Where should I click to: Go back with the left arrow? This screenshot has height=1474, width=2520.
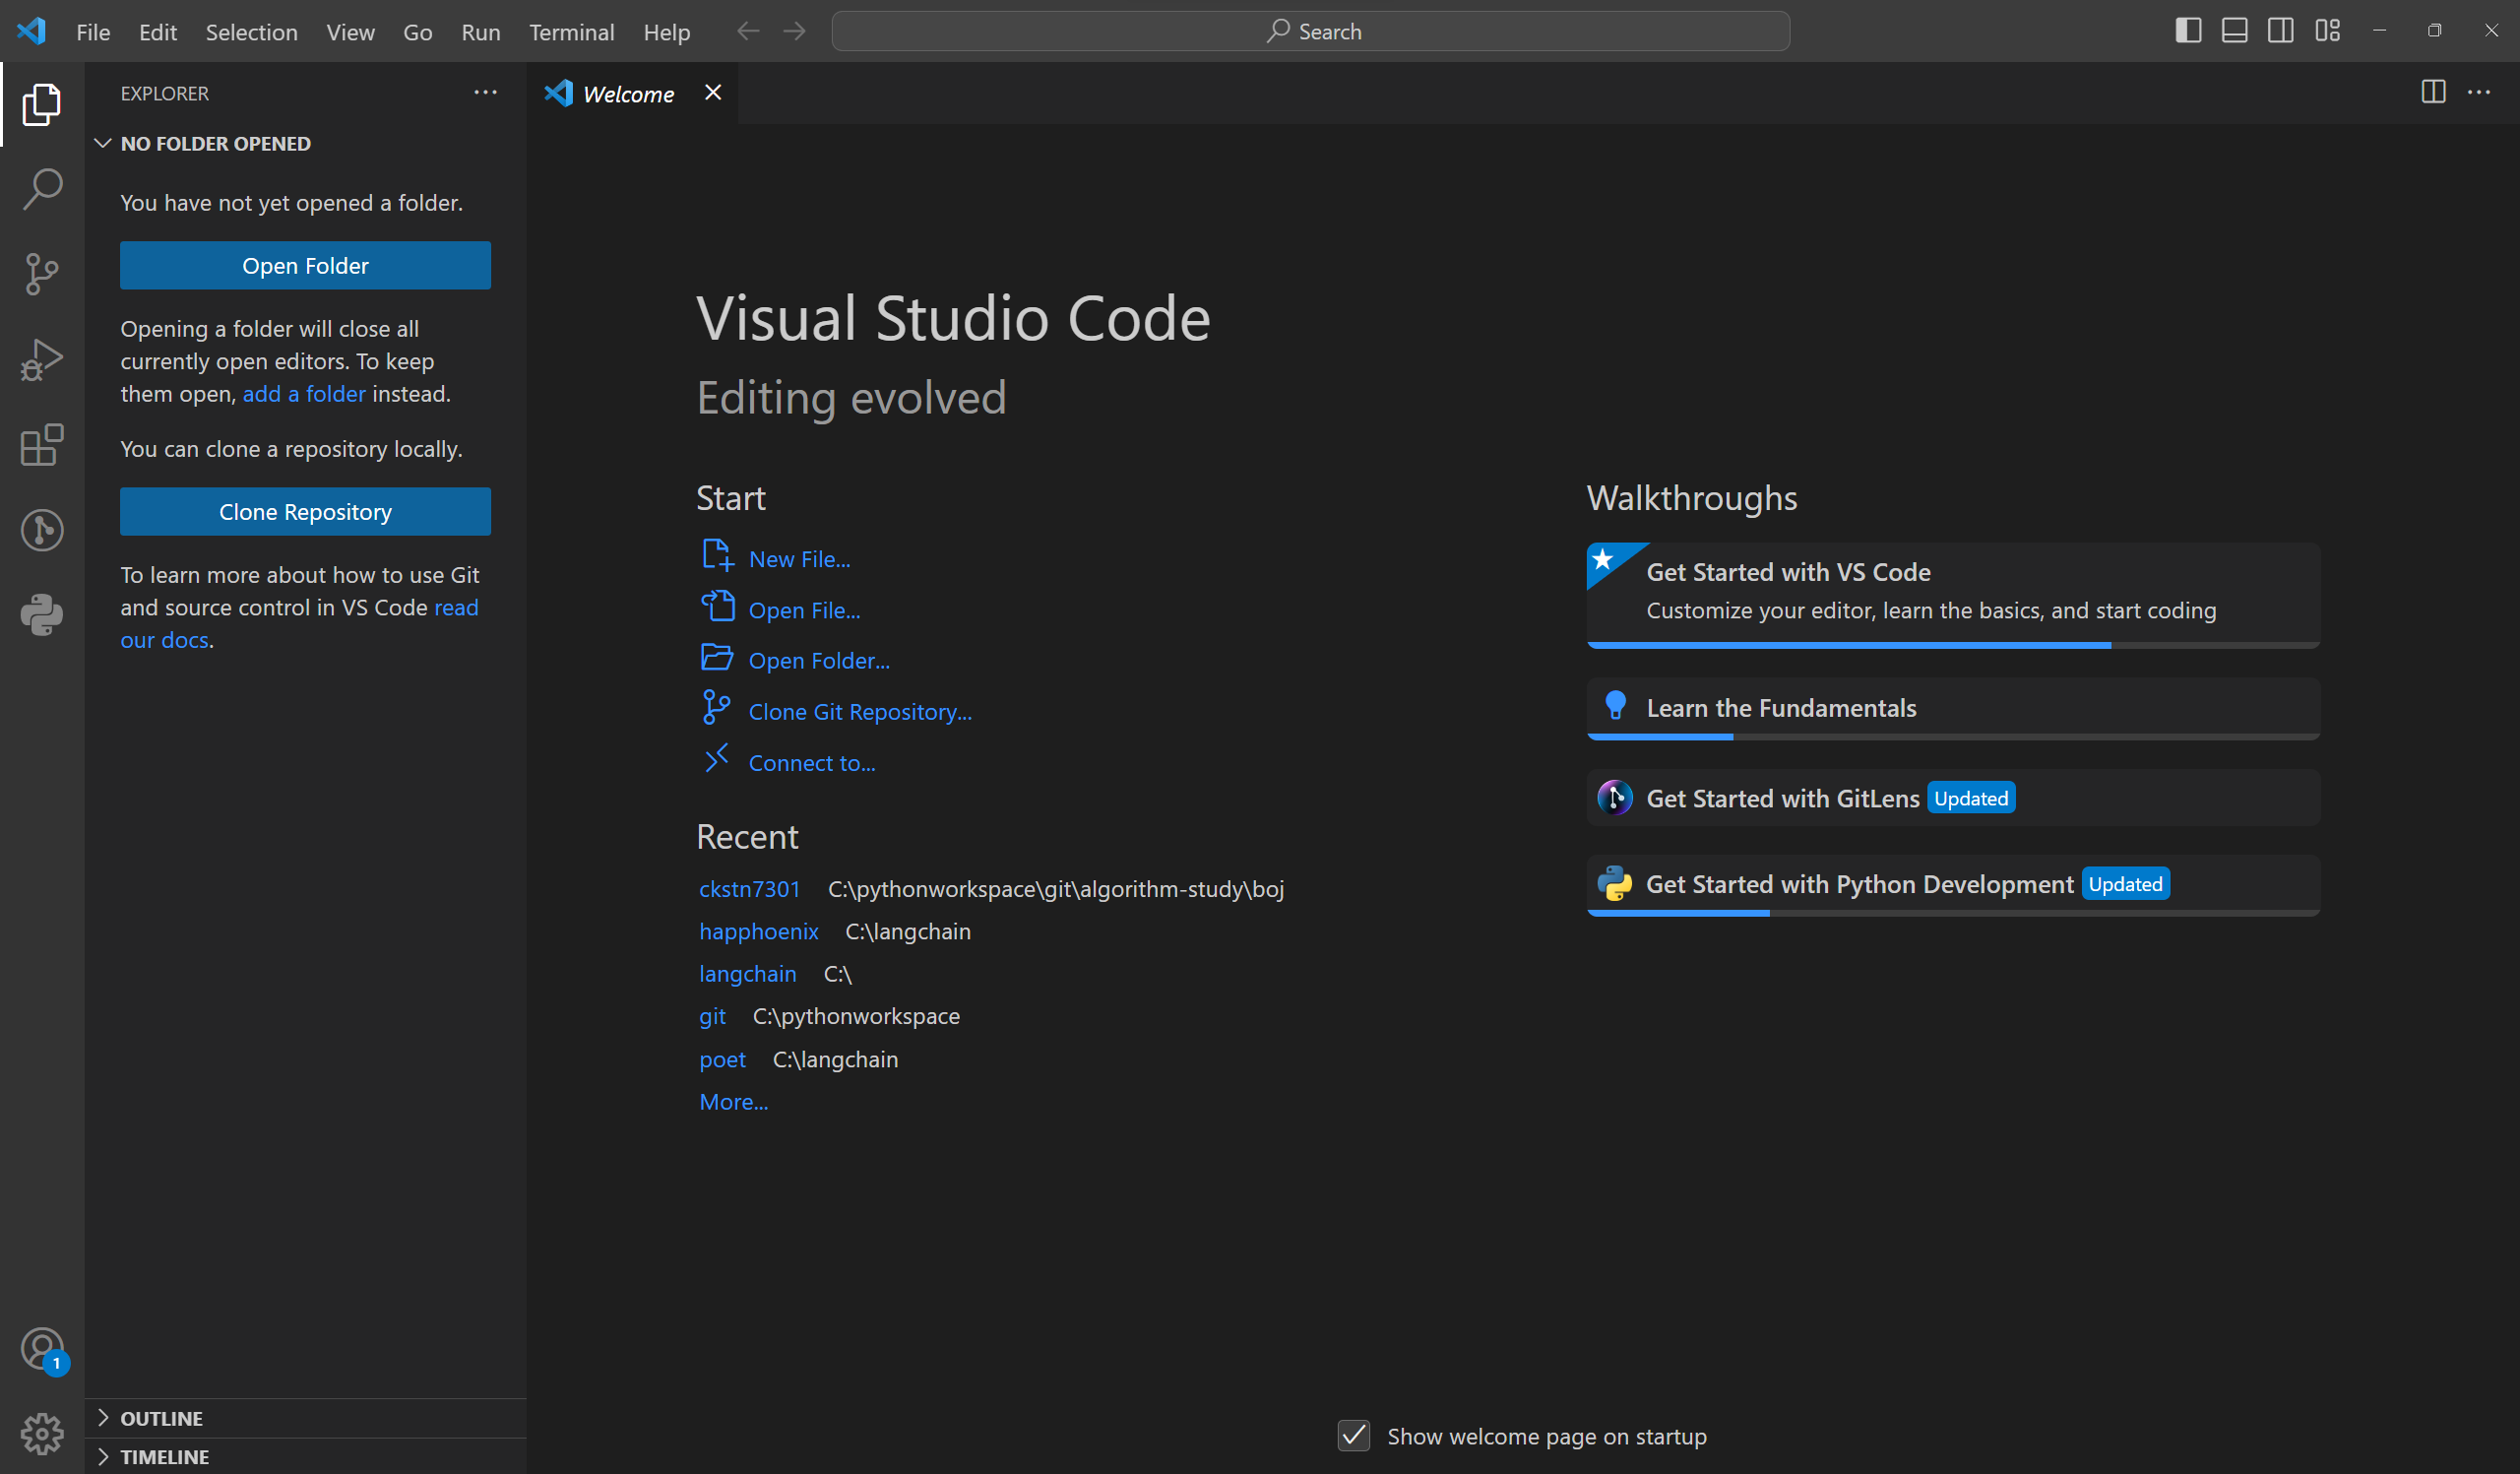point(748,31)
